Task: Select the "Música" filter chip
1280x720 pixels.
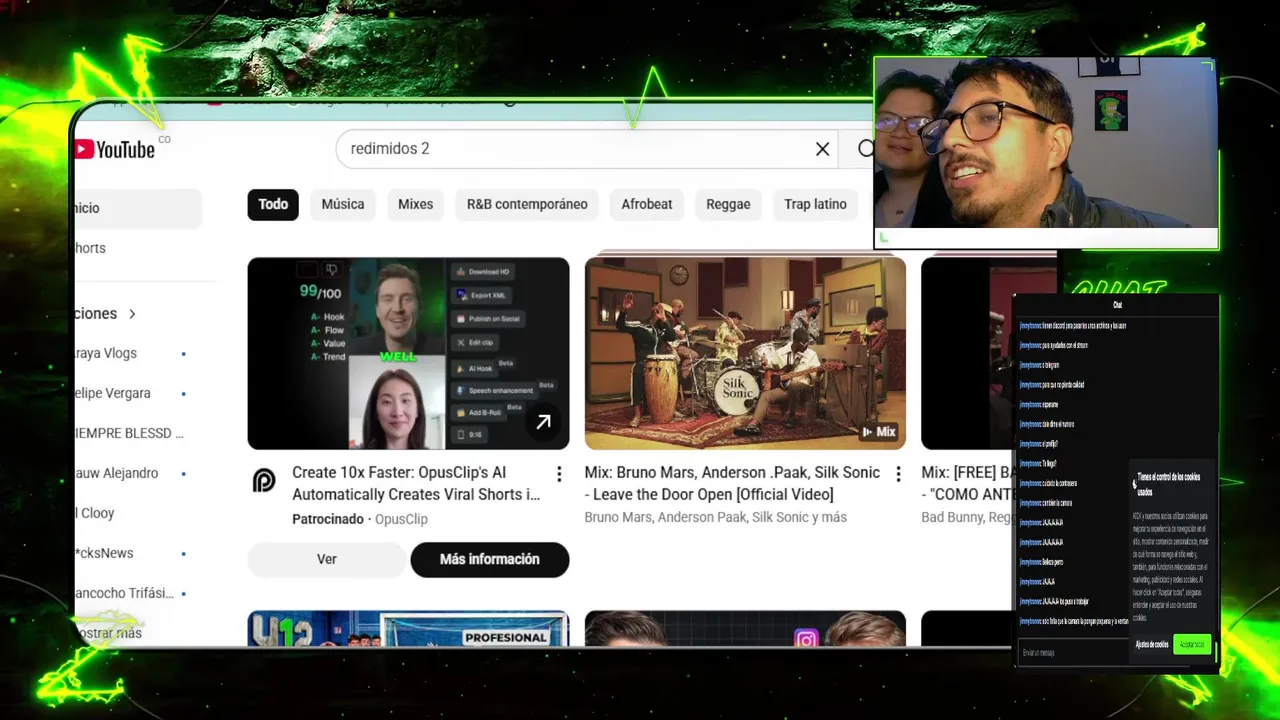Action: point(343,204)
